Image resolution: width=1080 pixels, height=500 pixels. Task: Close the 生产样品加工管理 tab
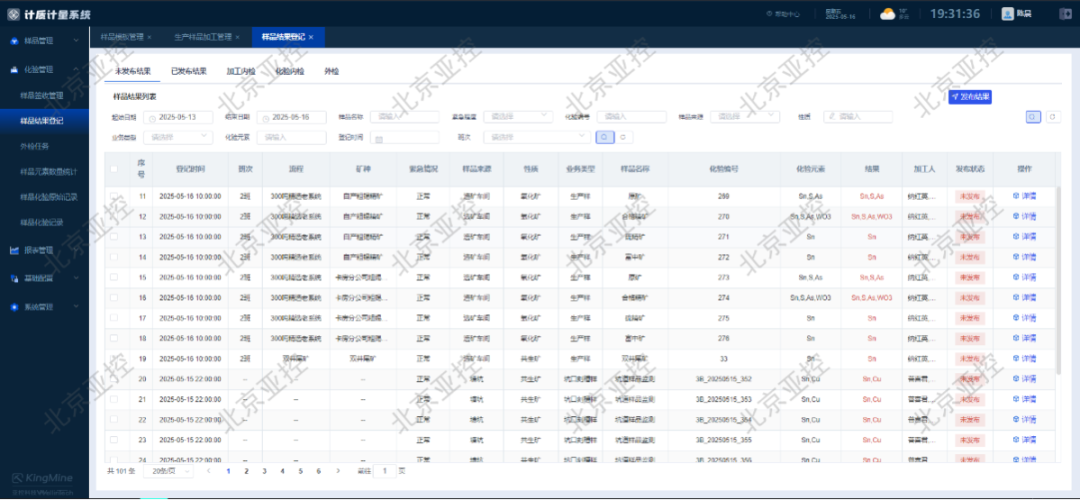[x=238, y=37]
